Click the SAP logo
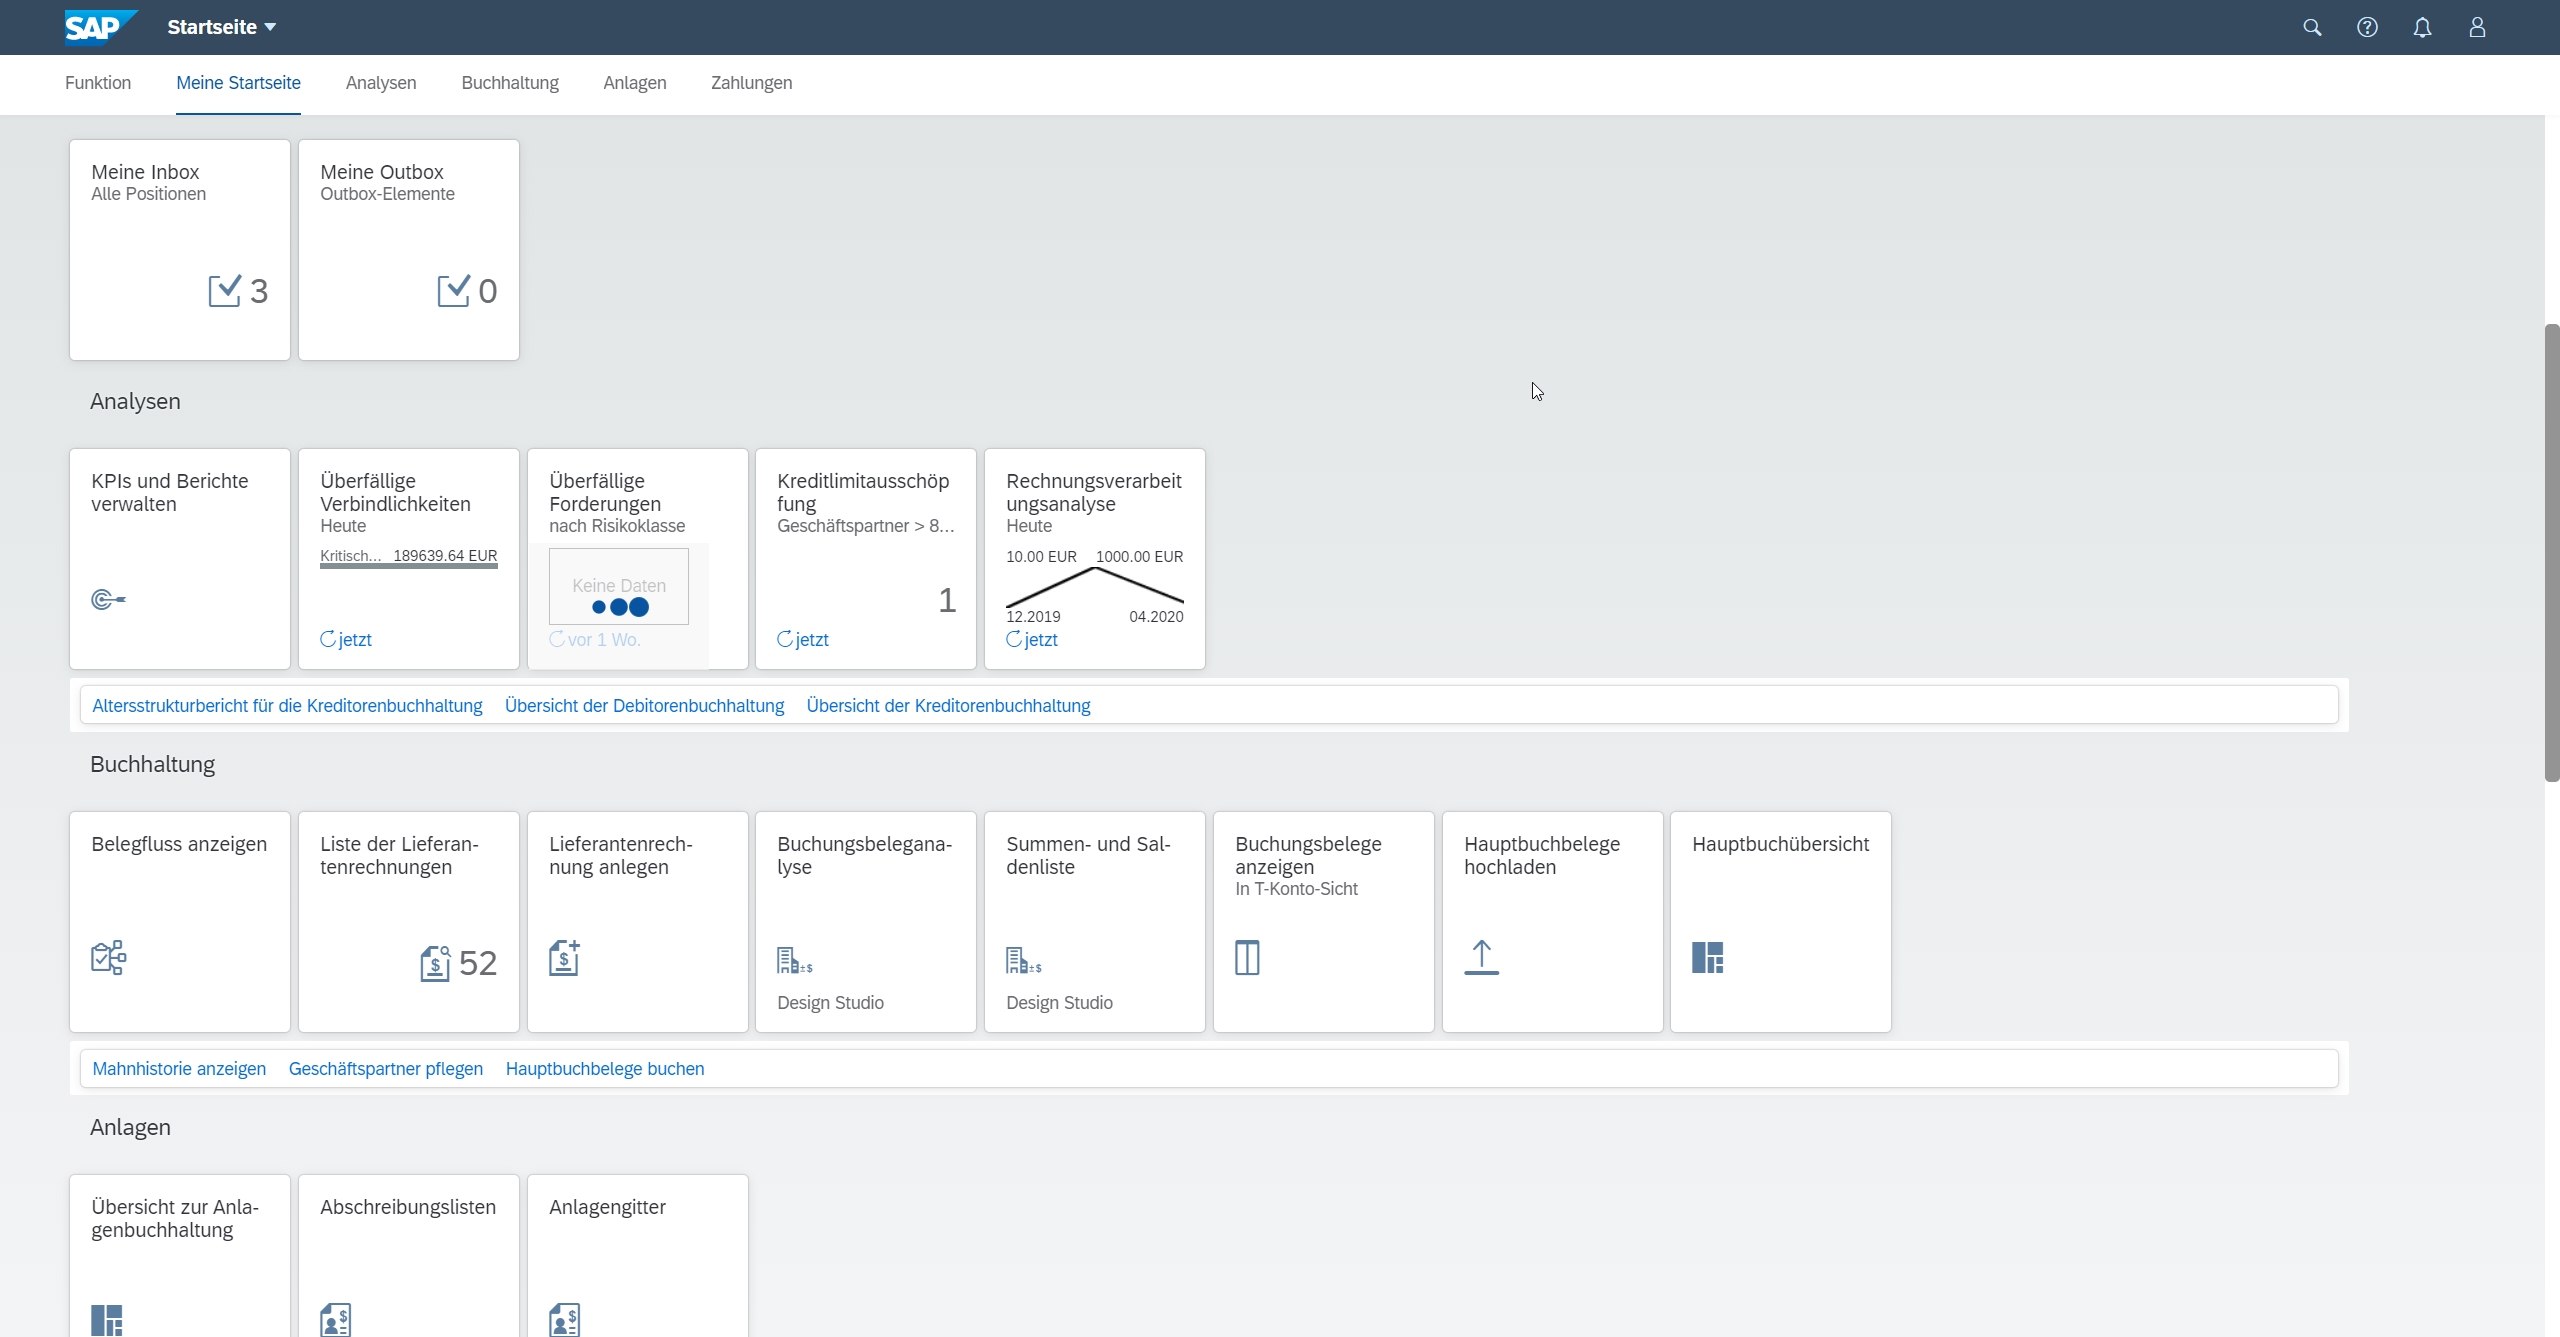The width and height of the screenshot is (2560, 1337). tap(100, 27)
